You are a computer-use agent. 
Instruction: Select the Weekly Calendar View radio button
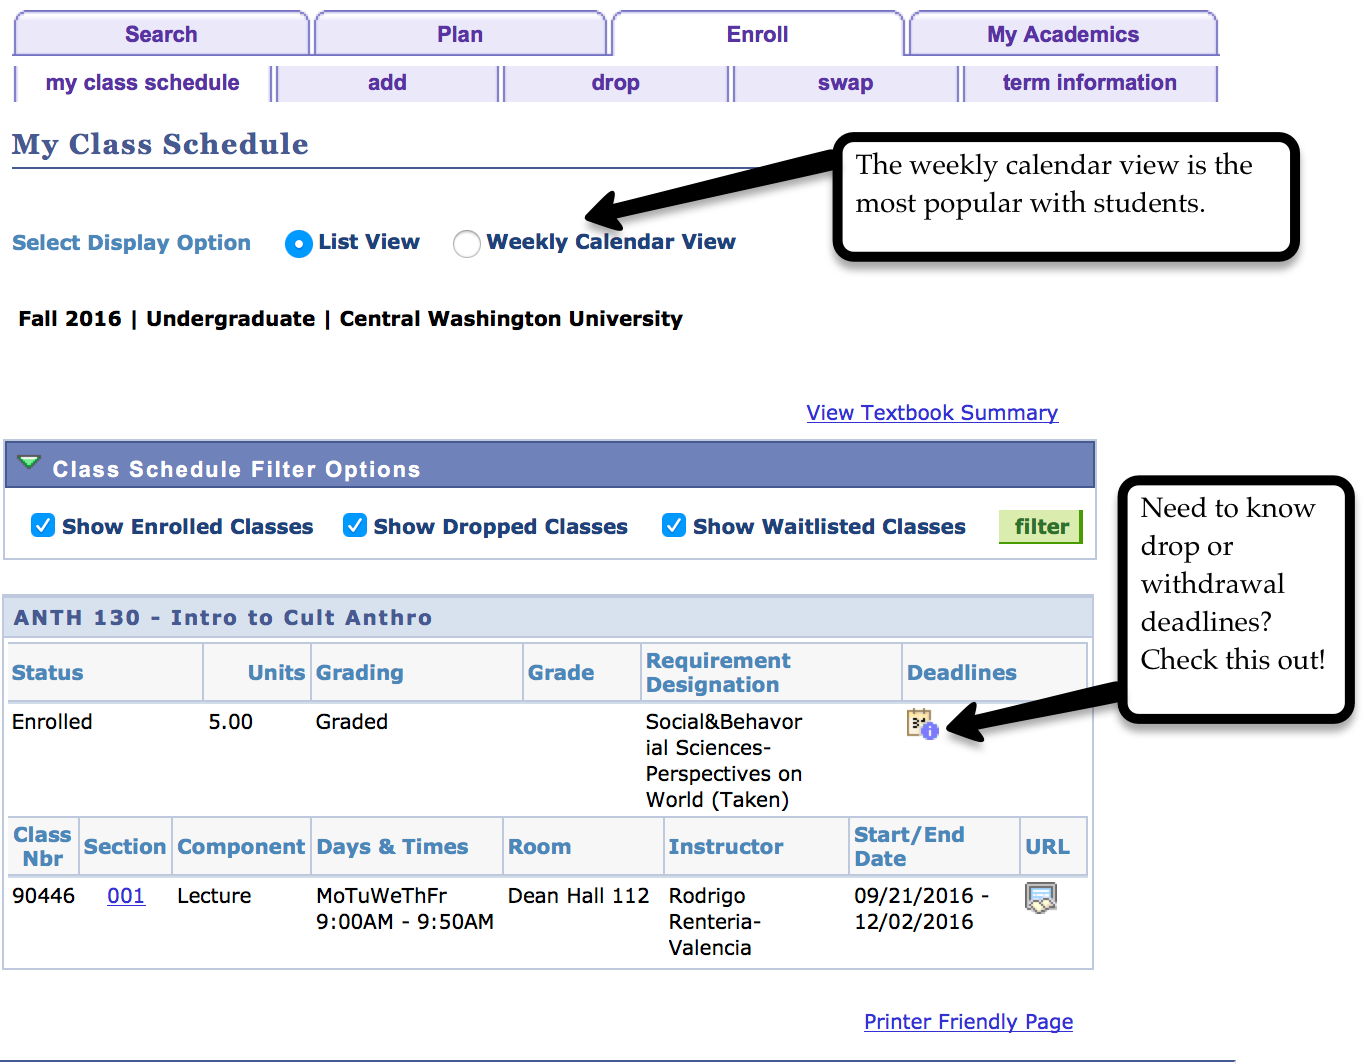tap(467, 243)
